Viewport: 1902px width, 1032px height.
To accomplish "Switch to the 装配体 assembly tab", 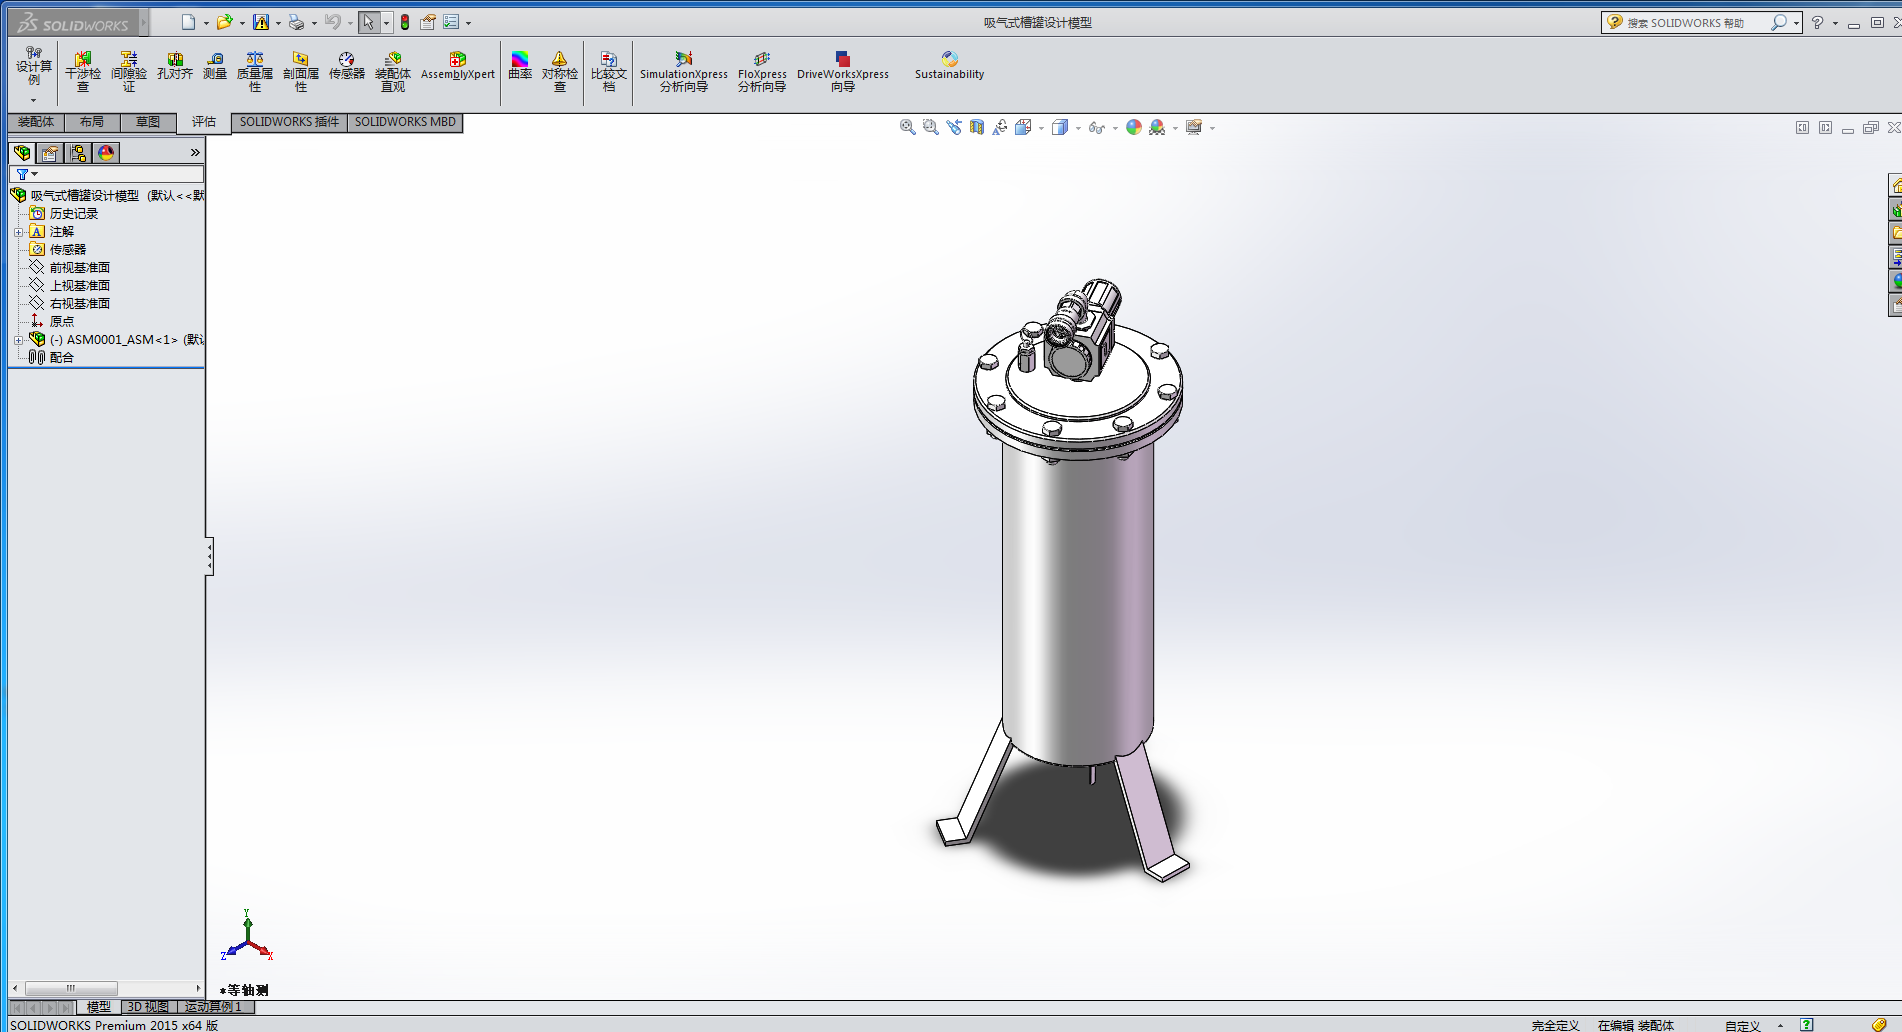I will [36, 122].
